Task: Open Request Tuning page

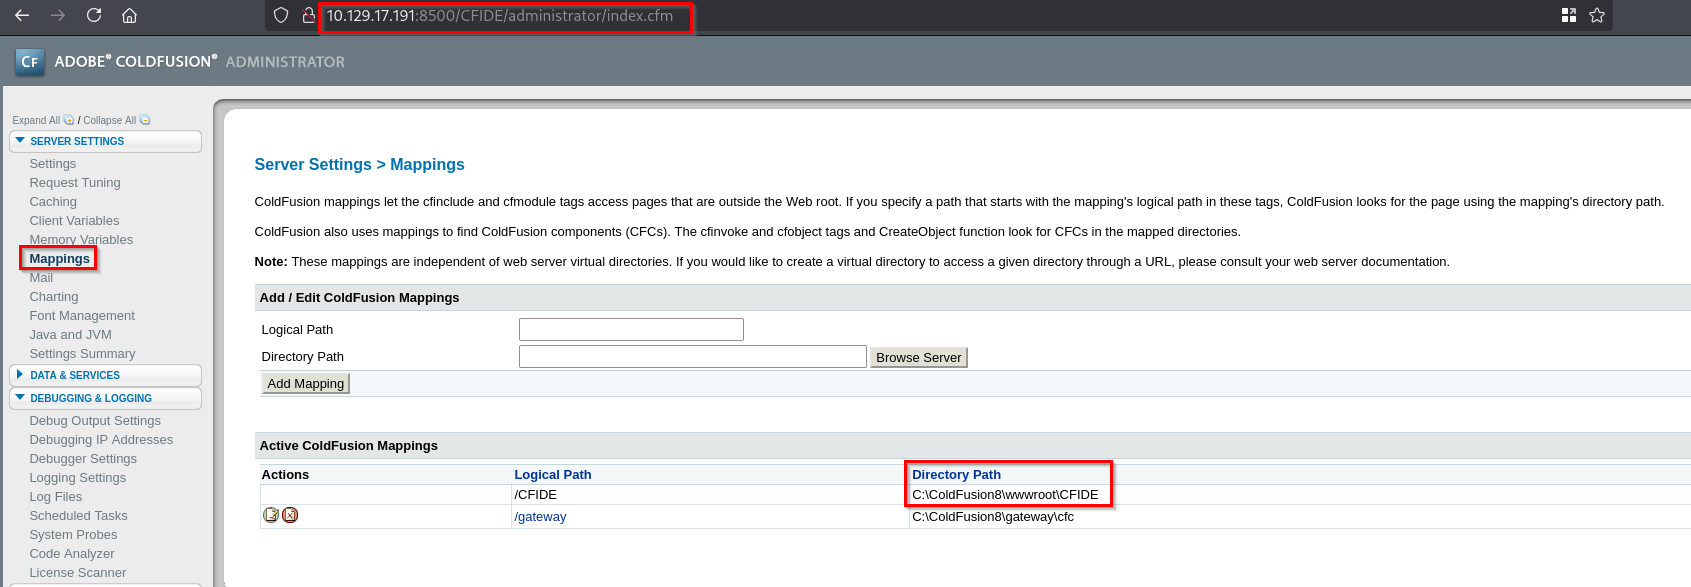Action: [75, 183]
